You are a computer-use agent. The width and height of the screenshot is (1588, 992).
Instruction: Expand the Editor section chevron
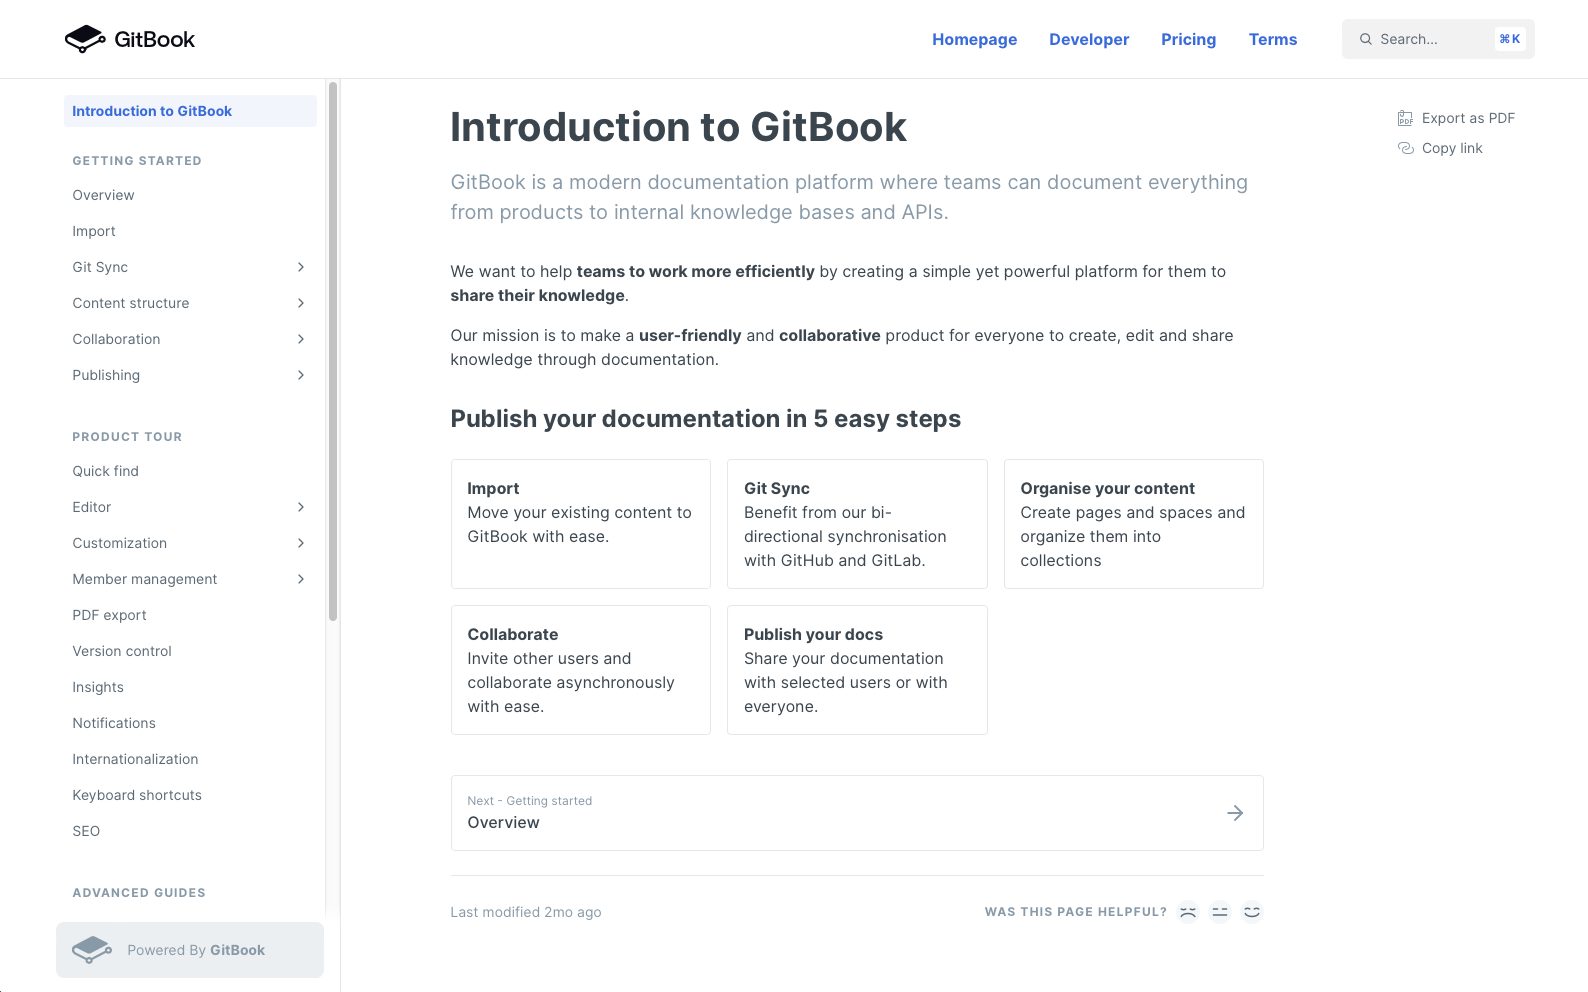(x=301, y=507)
